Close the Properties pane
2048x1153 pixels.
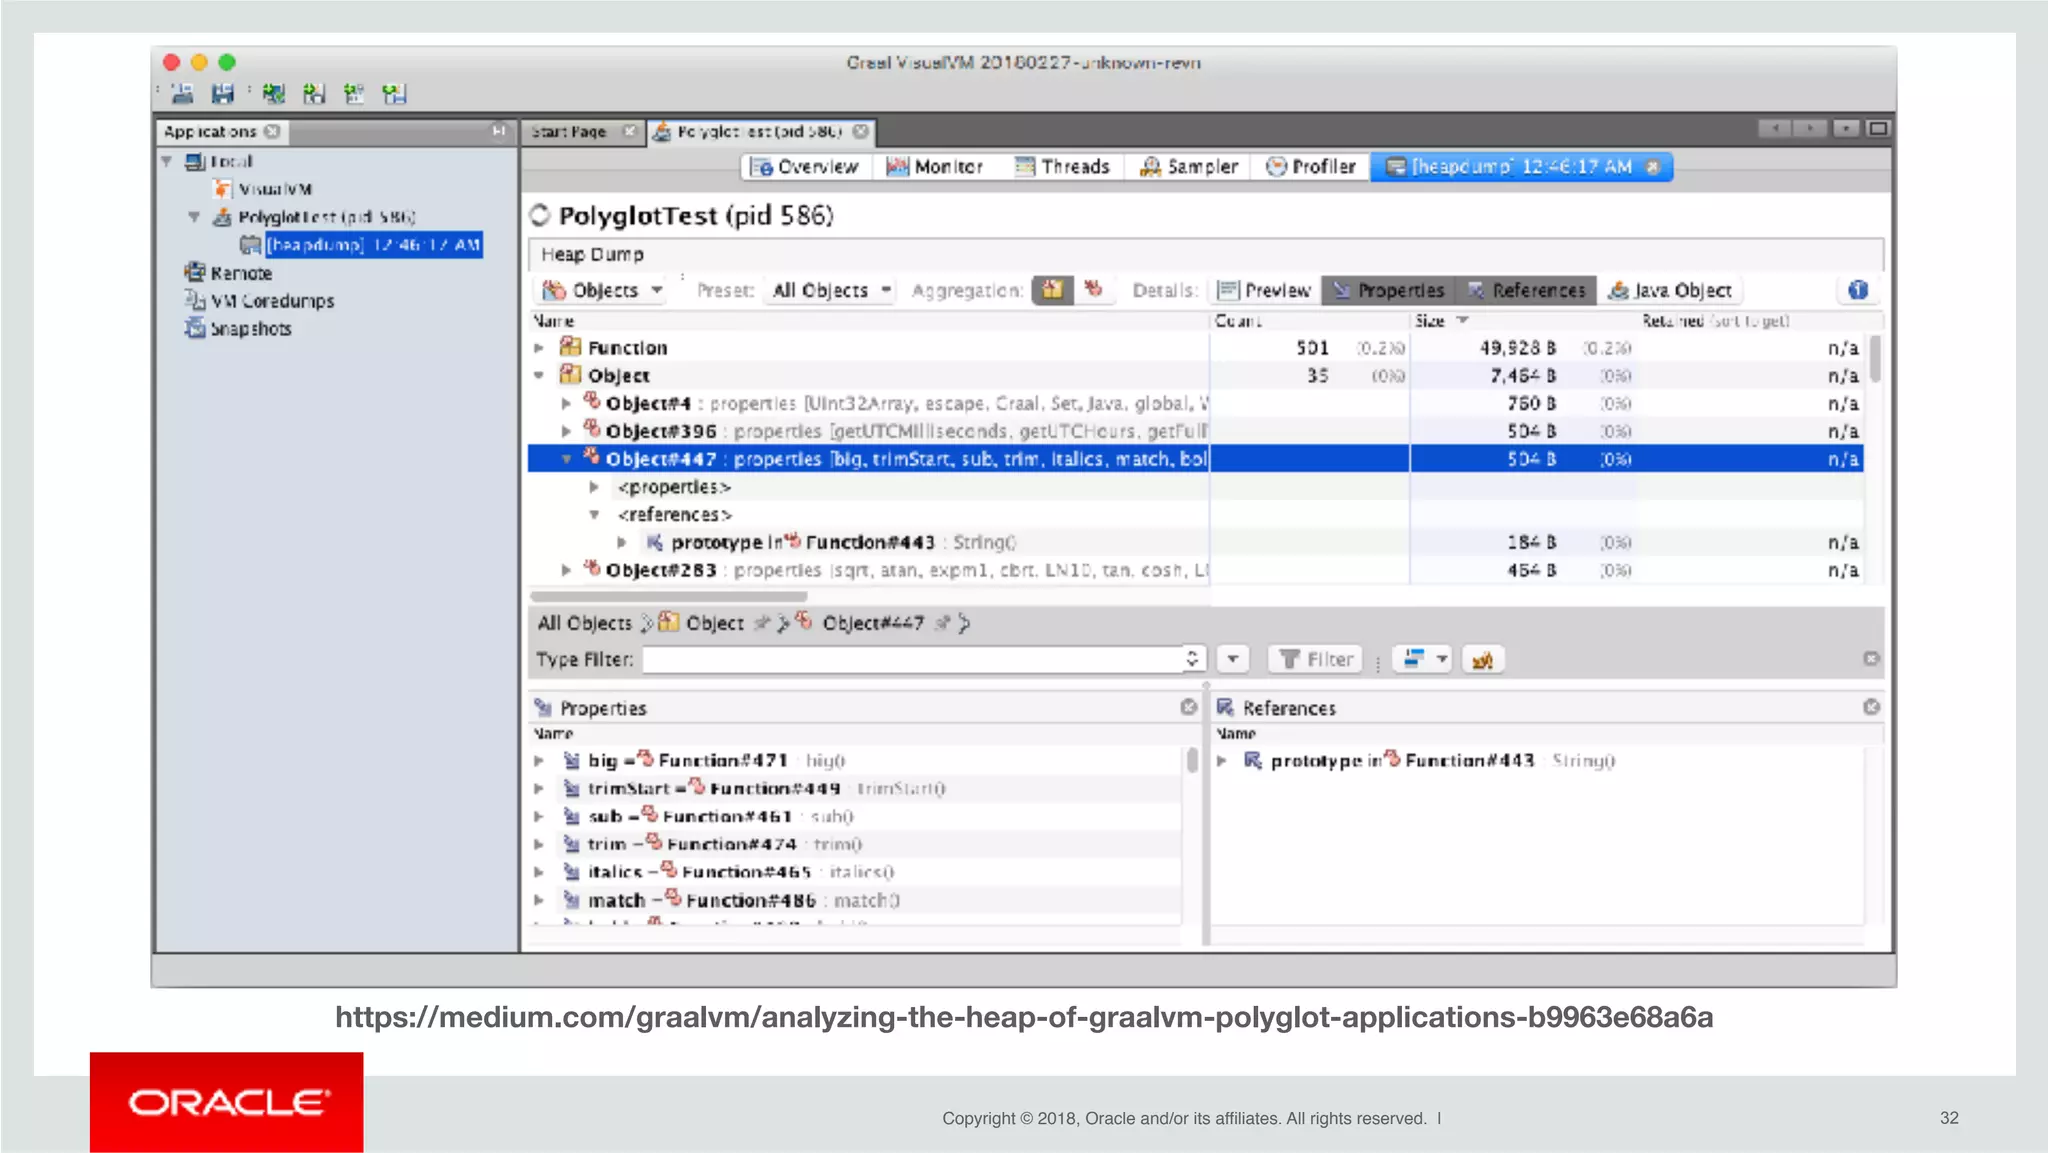pos(1188,707)
